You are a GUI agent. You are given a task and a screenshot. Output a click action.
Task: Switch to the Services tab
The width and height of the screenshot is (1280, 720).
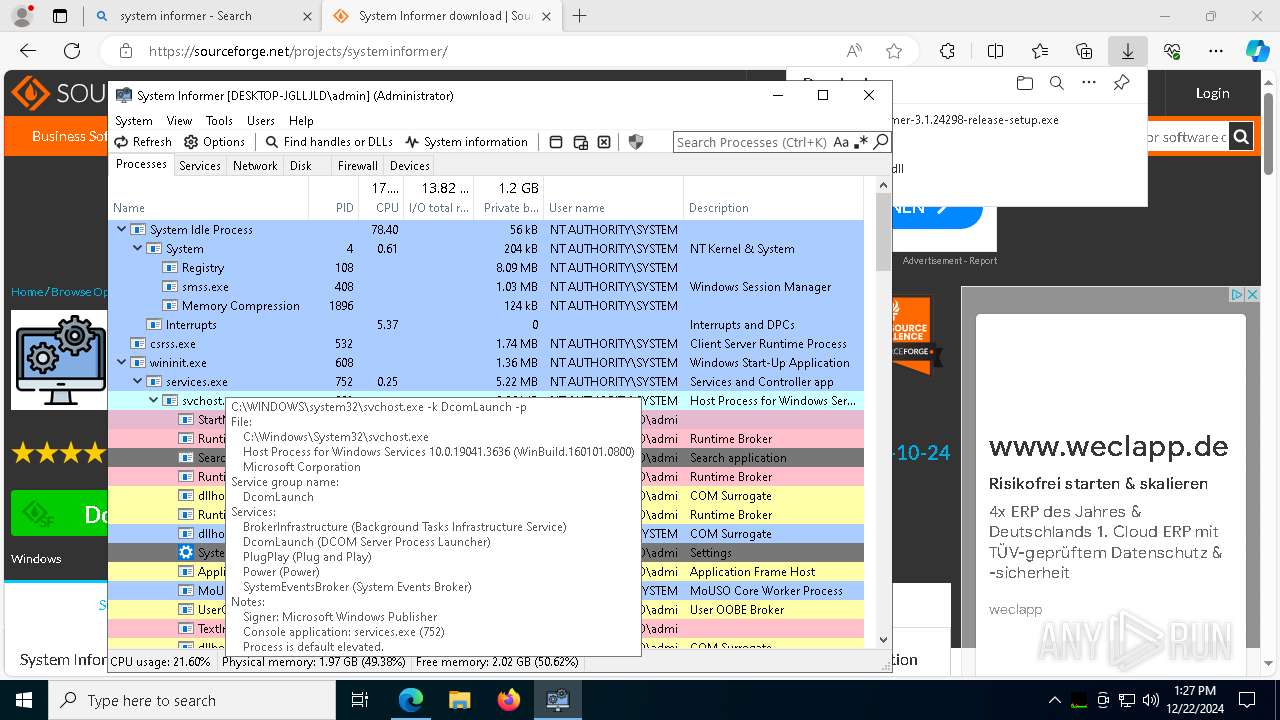(200, 166)
